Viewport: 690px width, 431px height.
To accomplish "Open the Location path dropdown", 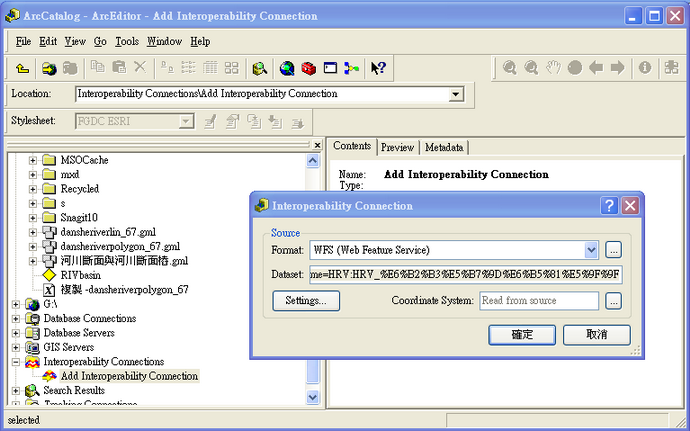I will (x=456, y=94).
